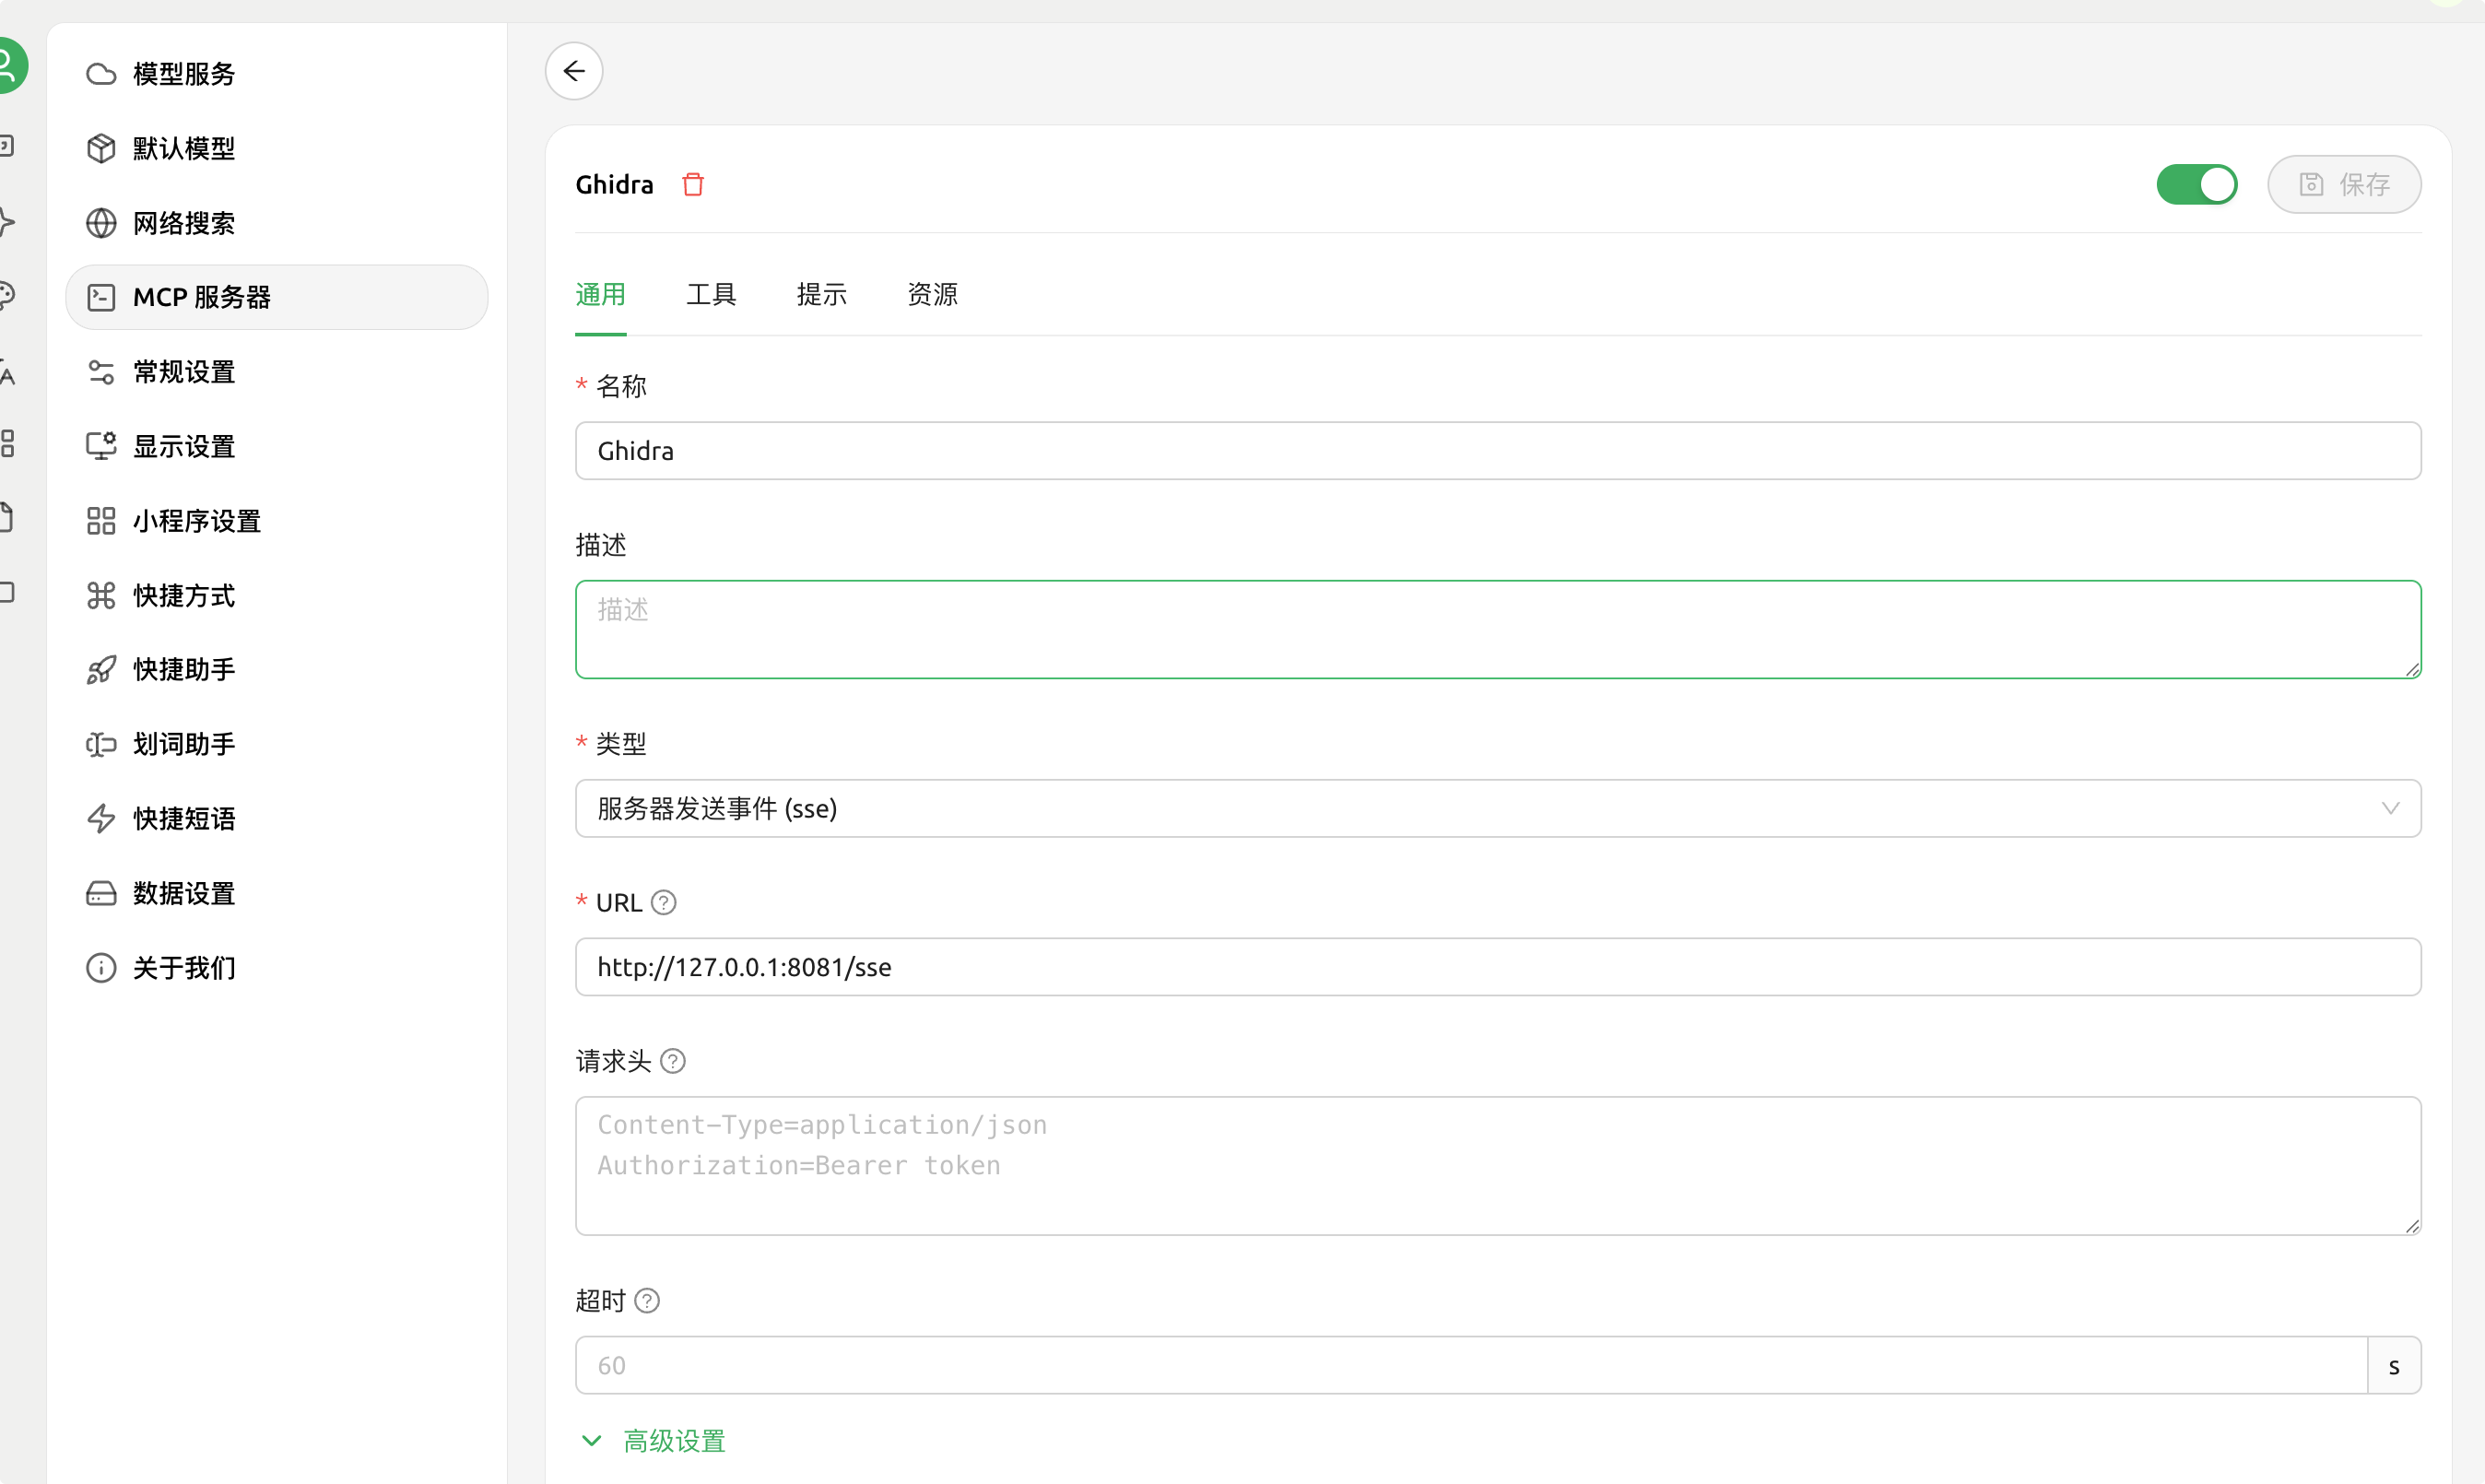Open 数据设置 in the sidebar
Image resolution: width=2485 pixels, height=1484 pixels.
(x=184, y=893)
